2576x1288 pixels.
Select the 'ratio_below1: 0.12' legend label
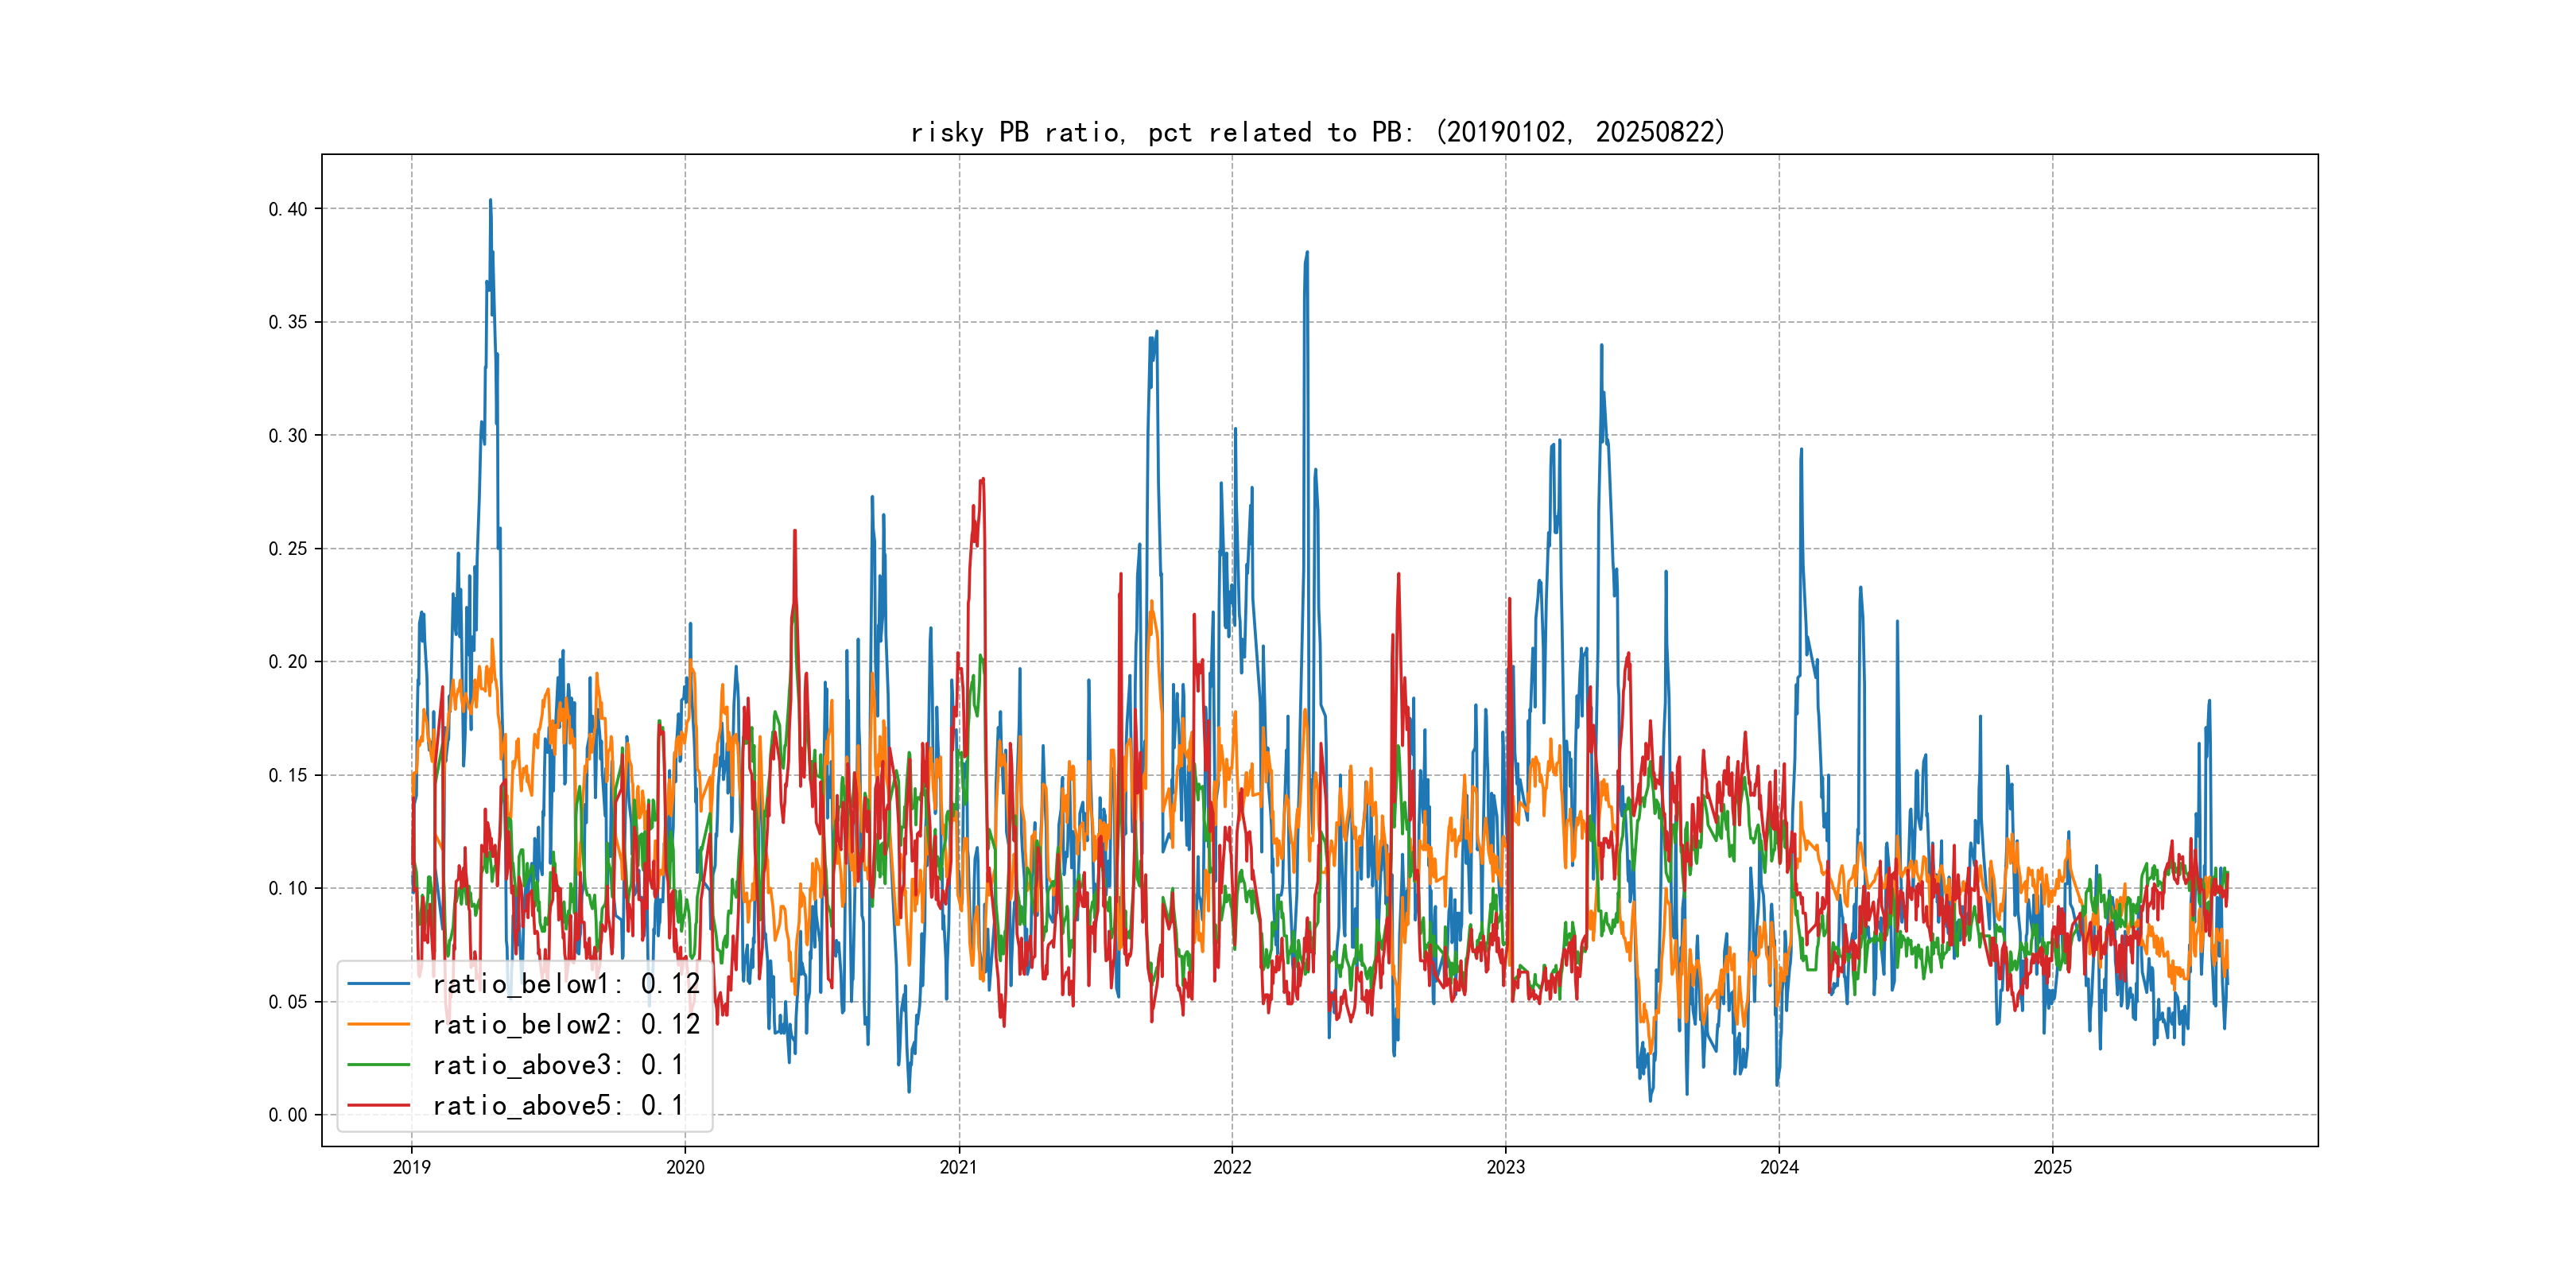point(566,984)
